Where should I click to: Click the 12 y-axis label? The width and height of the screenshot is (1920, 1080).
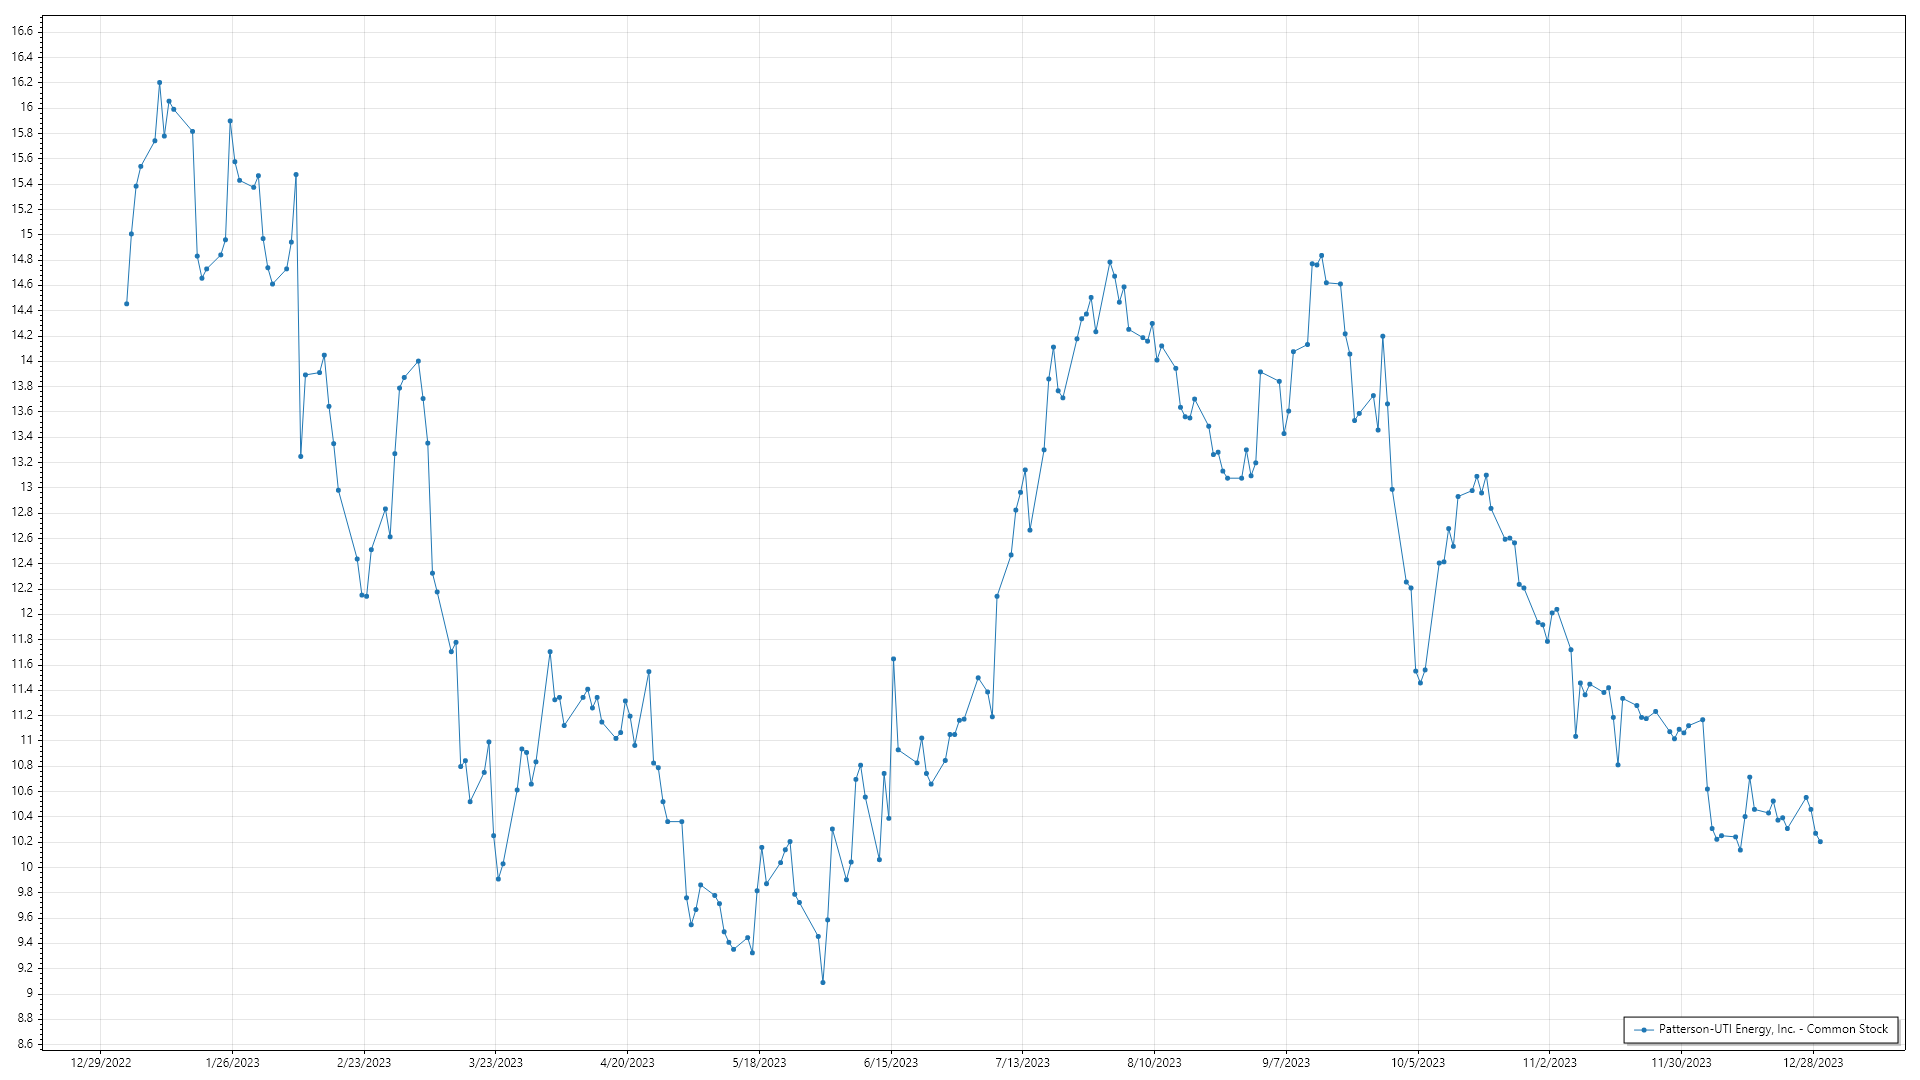[26, 614]
